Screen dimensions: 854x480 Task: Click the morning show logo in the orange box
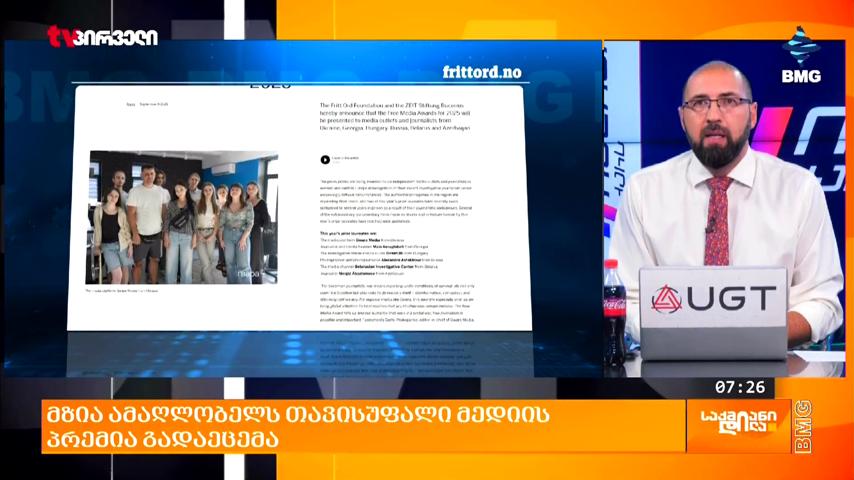(x=739, y=422)
